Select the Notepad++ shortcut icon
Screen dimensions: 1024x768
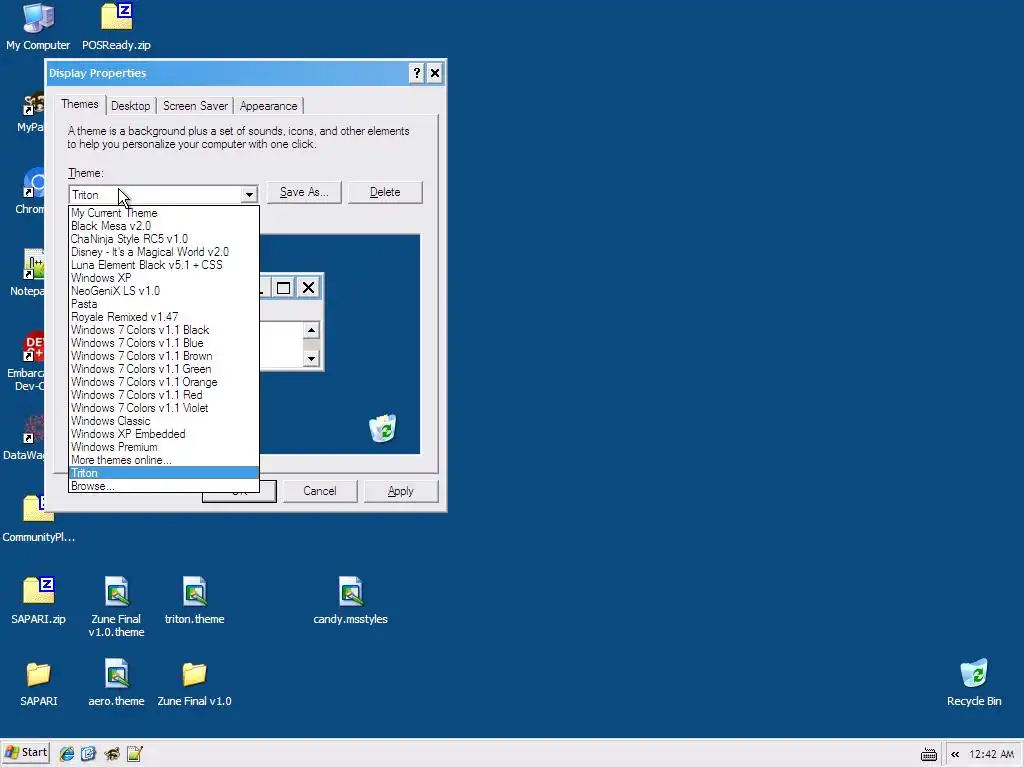29,273
